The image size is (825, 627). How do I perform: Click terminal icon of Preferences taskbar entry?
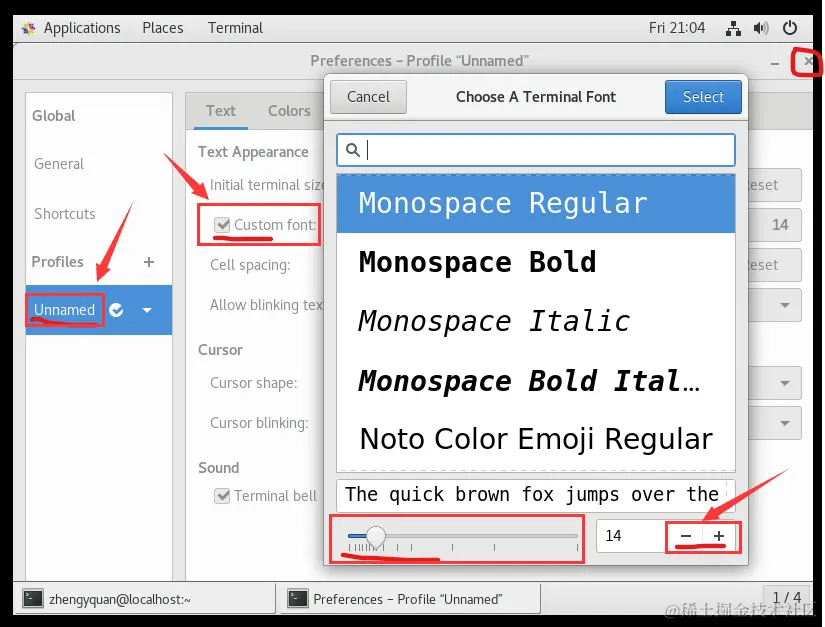point(298,599)
